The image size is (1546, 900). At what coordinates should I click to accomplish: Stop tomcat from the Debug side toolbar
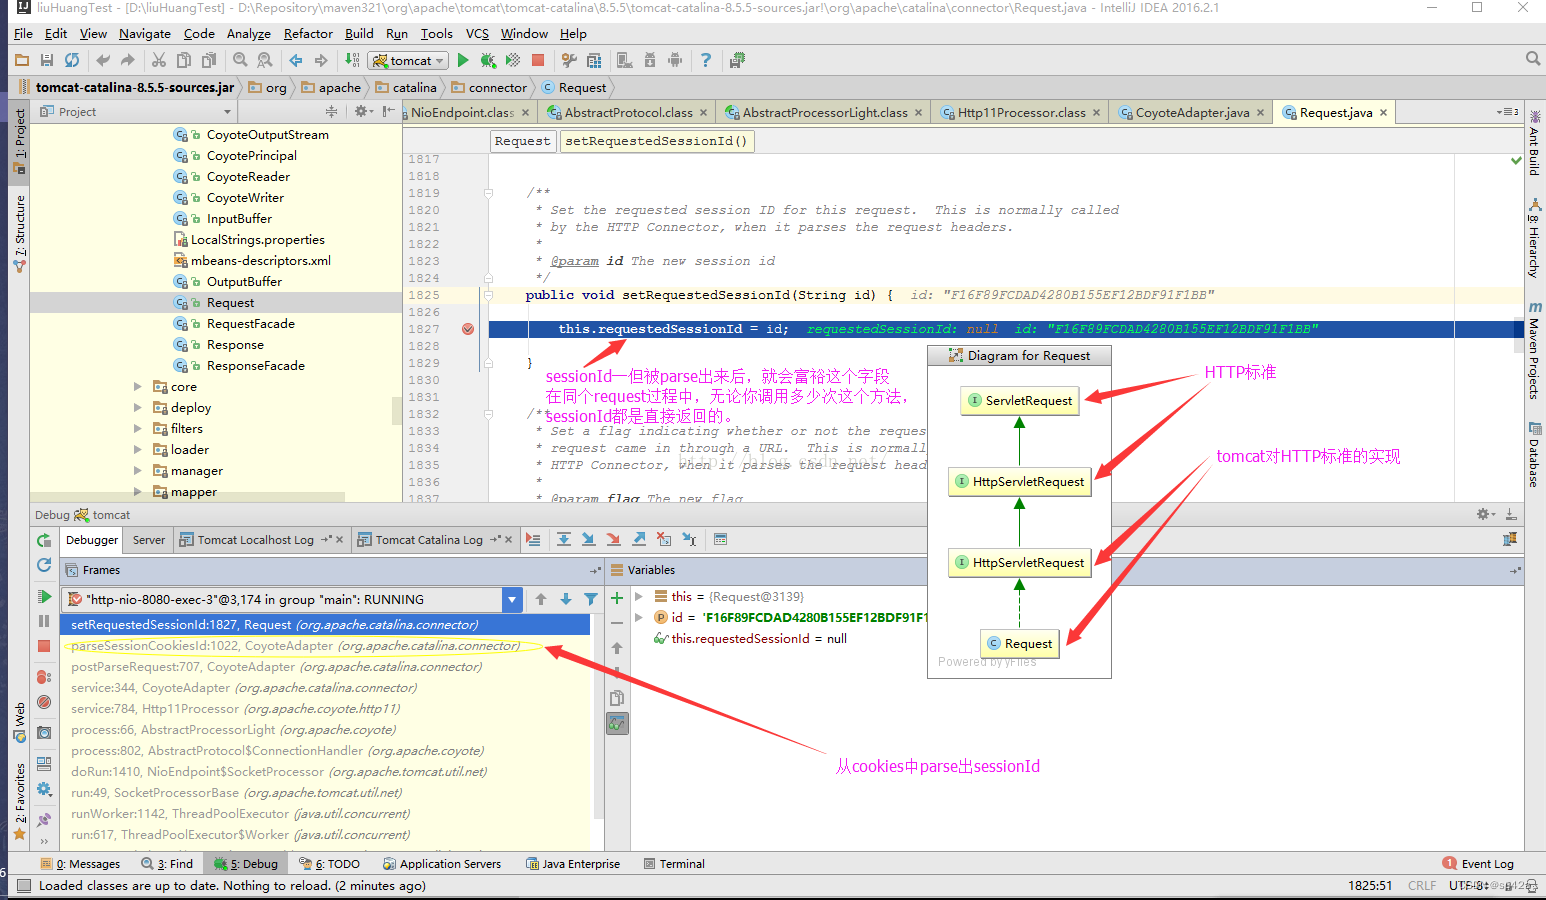click(x=44, y=646)
